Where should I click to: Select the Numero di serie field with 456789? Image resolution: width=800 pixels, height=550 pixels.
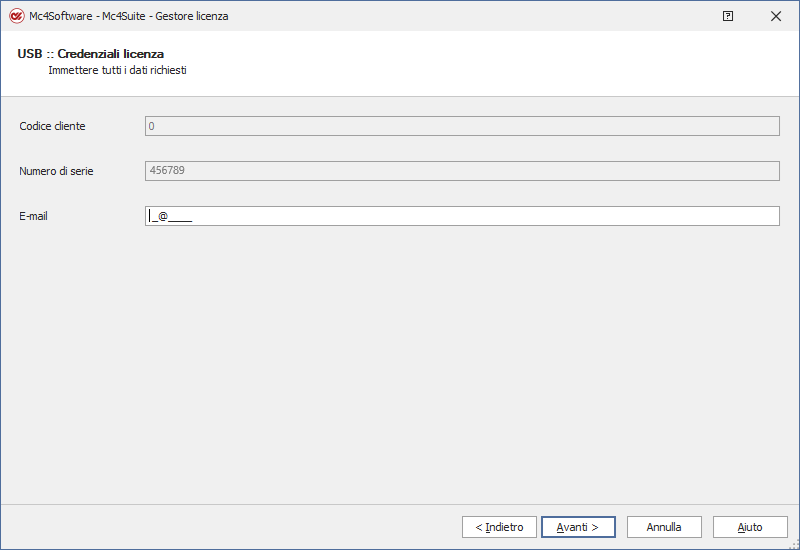click(x=462, y=171)
